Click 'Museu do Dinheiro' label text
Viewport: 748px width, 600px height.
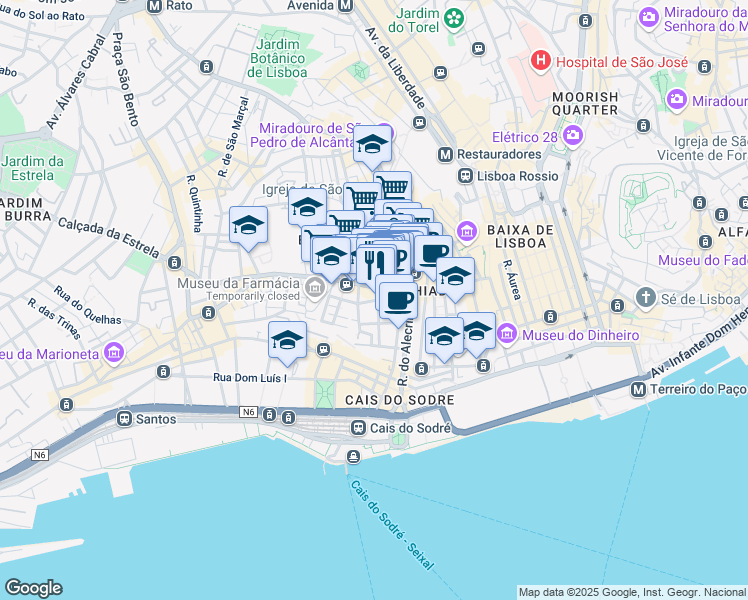[x=581, y=335]
